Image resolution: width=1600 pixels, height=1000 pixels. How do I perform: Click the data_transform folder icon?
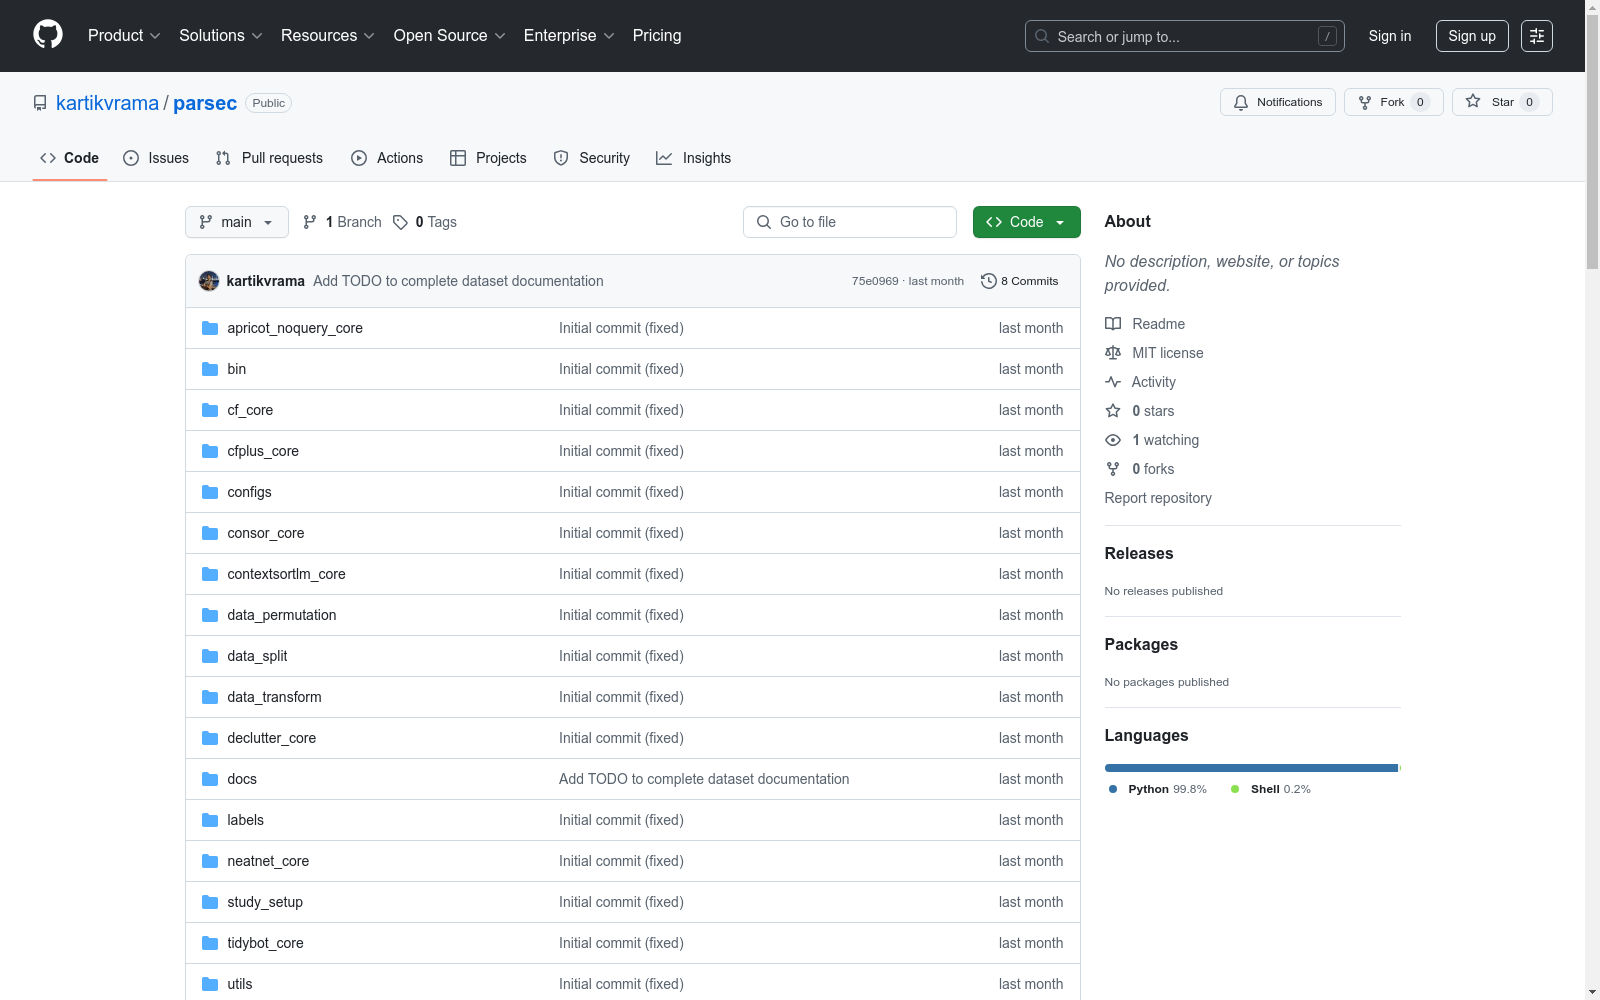210,697
